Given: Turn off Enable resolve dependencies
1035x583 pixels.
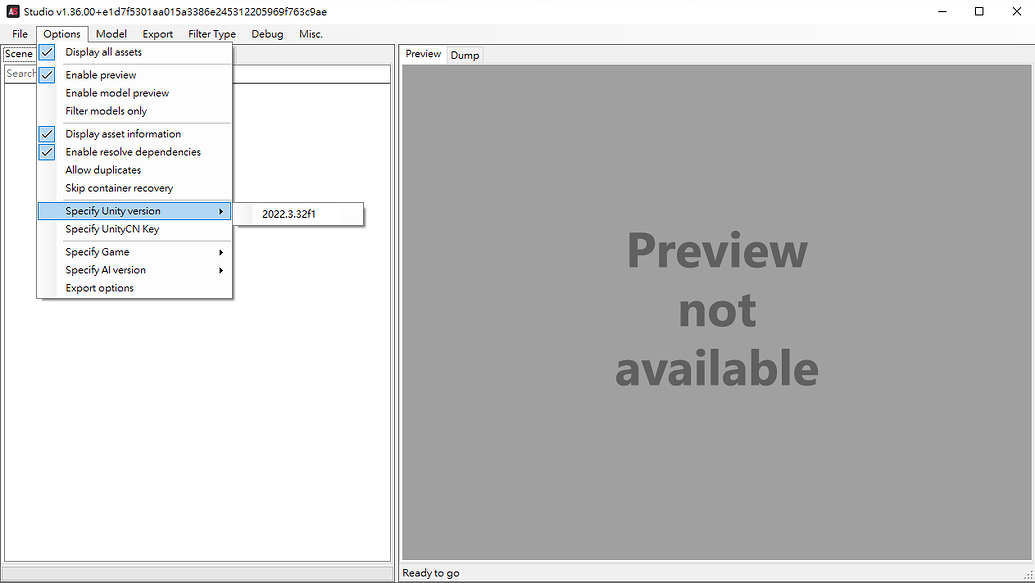Looking at the screenshot, I should (x=132, y=152).
